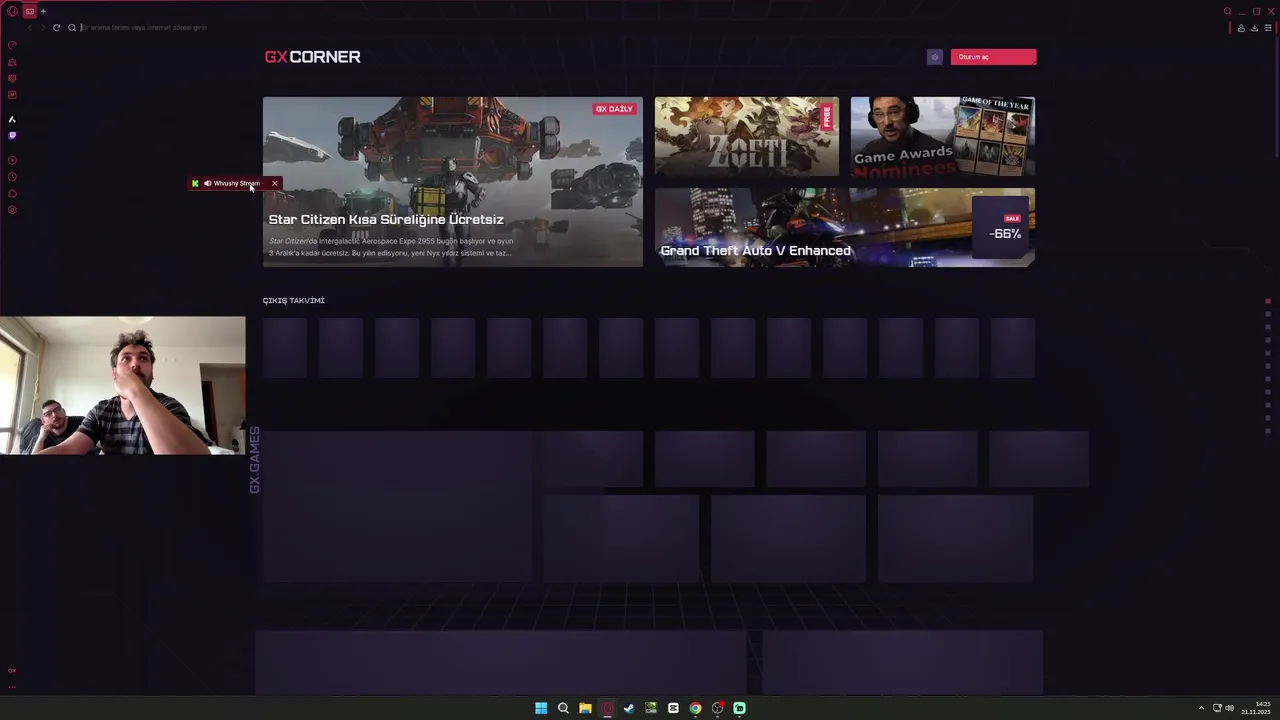This screenshot has height=720, width=1280.
Task: Open GX Corner settings purple button
Action: [x=935, y=57]
